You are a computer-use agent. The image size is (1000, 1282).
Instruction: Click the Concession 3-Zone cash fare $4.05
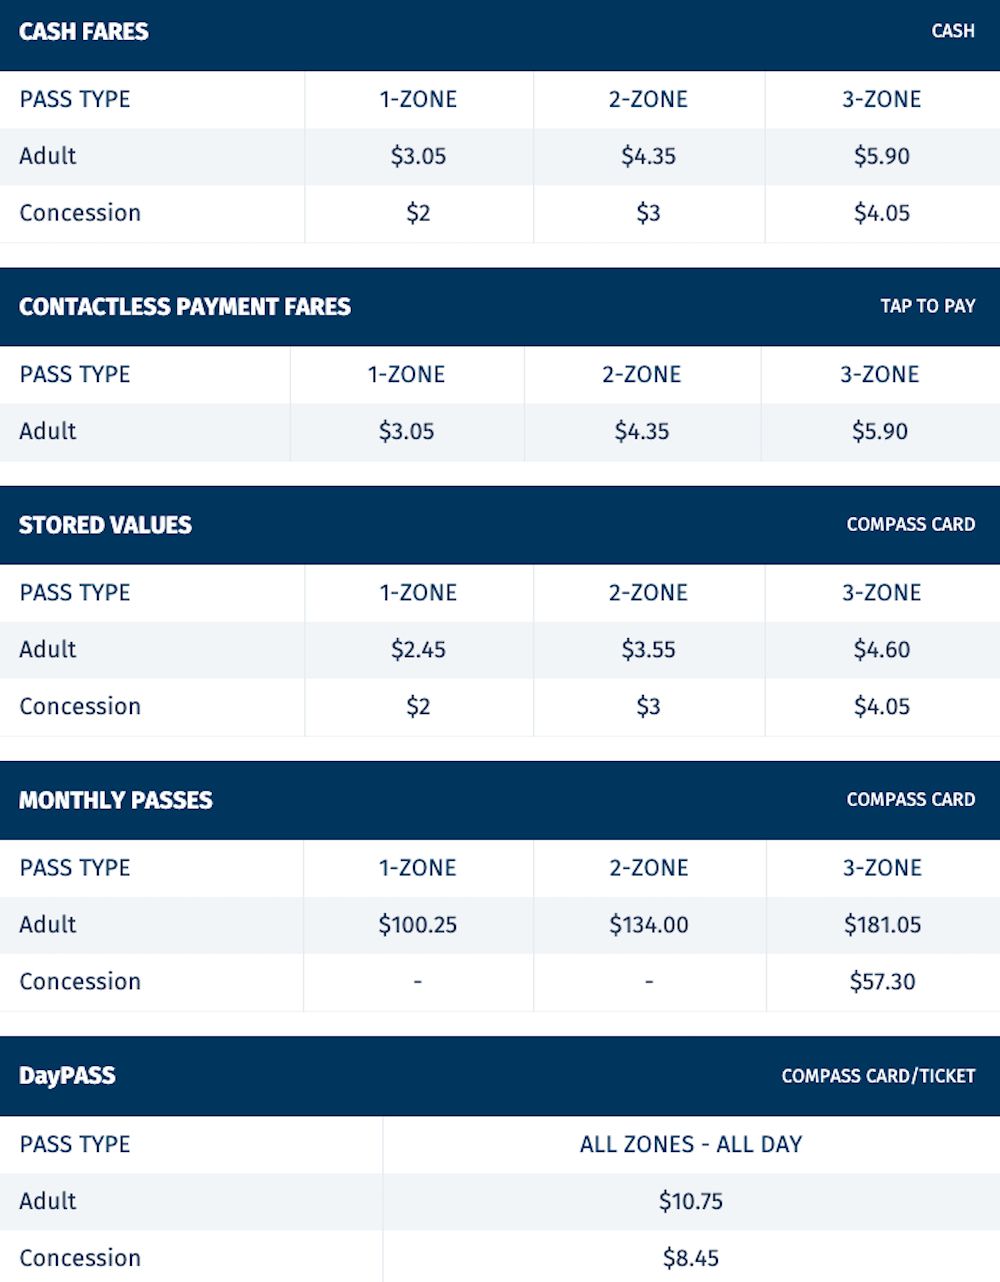[882, 213]
